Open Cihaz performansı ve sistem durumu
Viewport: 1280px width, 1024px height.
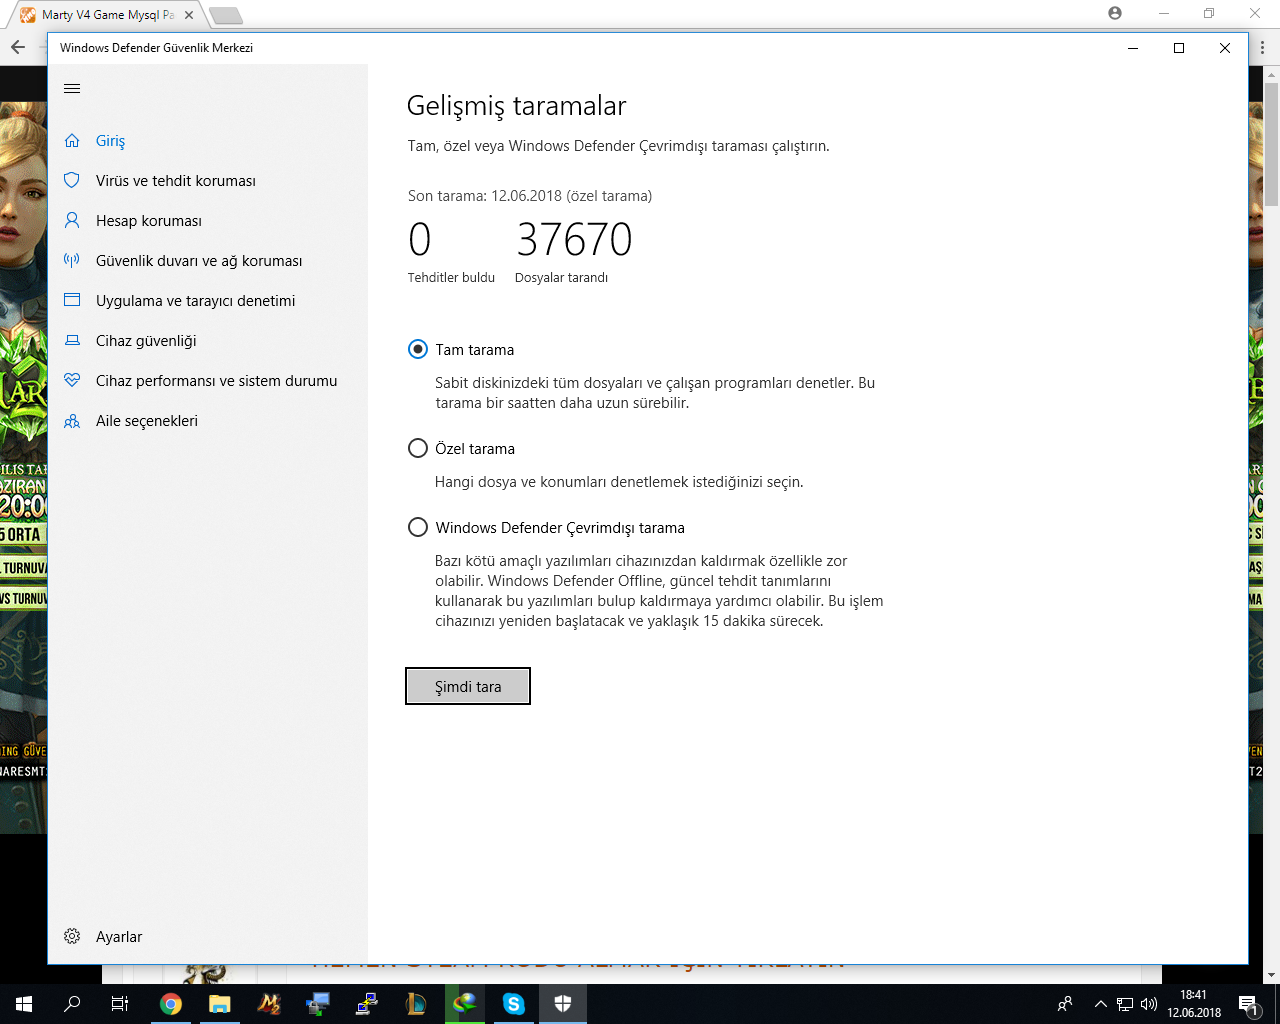point(208,381)
